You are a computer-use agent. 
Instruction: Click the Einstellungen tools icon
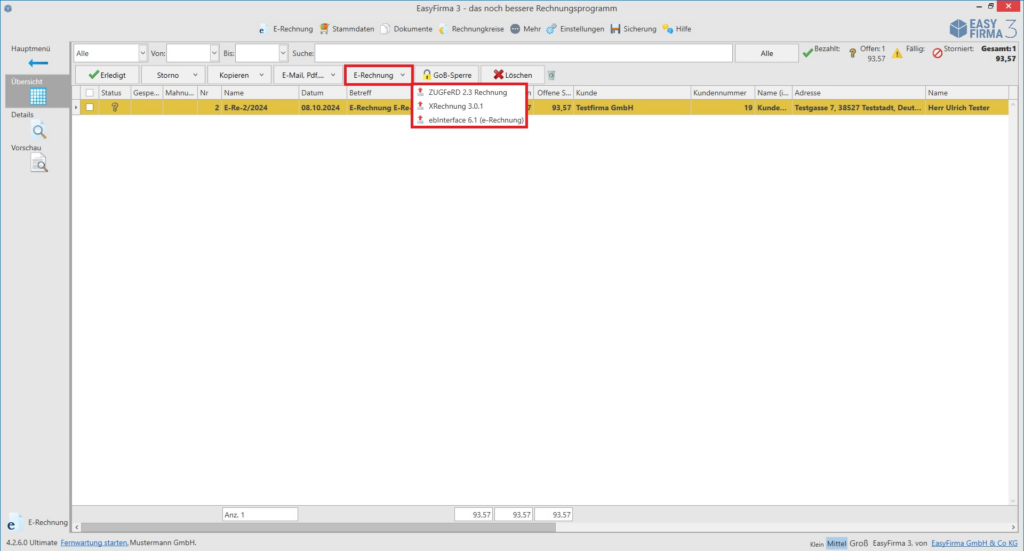[552, 29]
